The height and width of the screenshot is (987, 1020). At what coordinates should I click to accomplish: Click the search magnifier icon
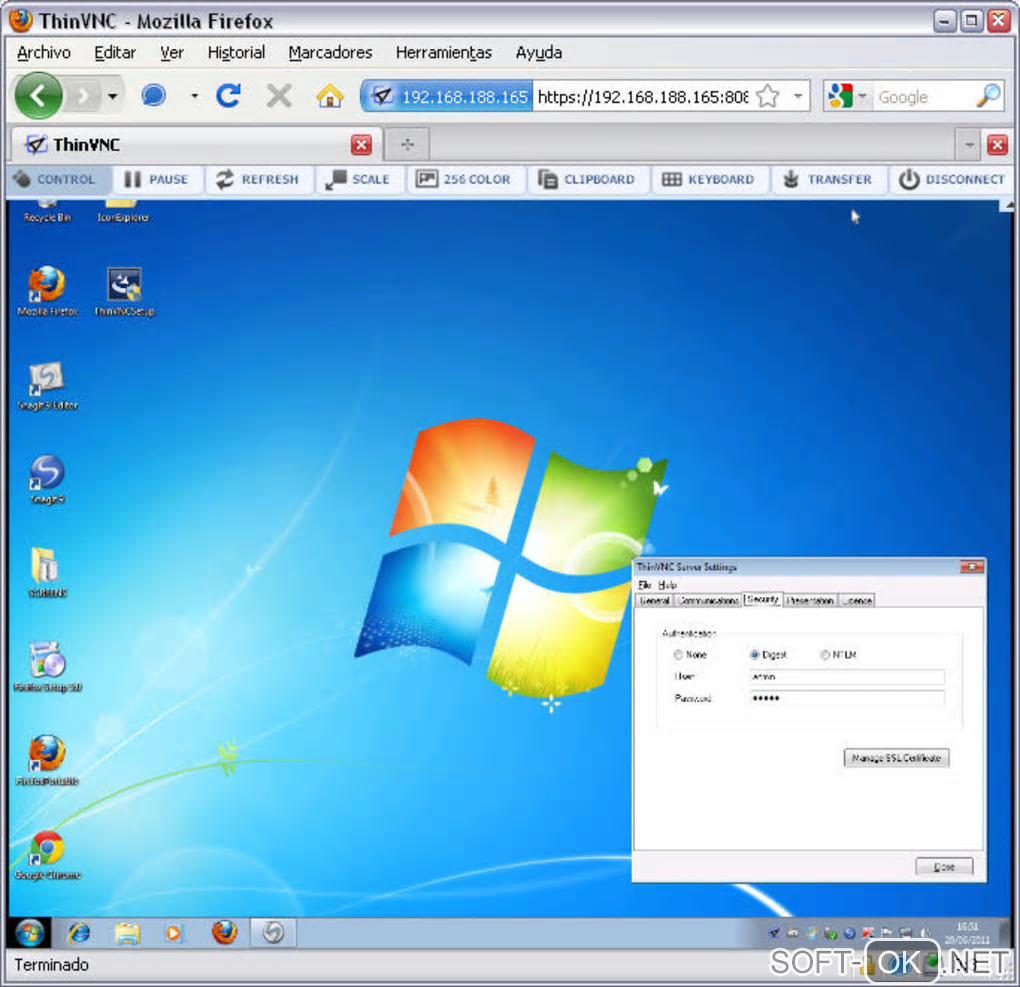coord(989,96)
